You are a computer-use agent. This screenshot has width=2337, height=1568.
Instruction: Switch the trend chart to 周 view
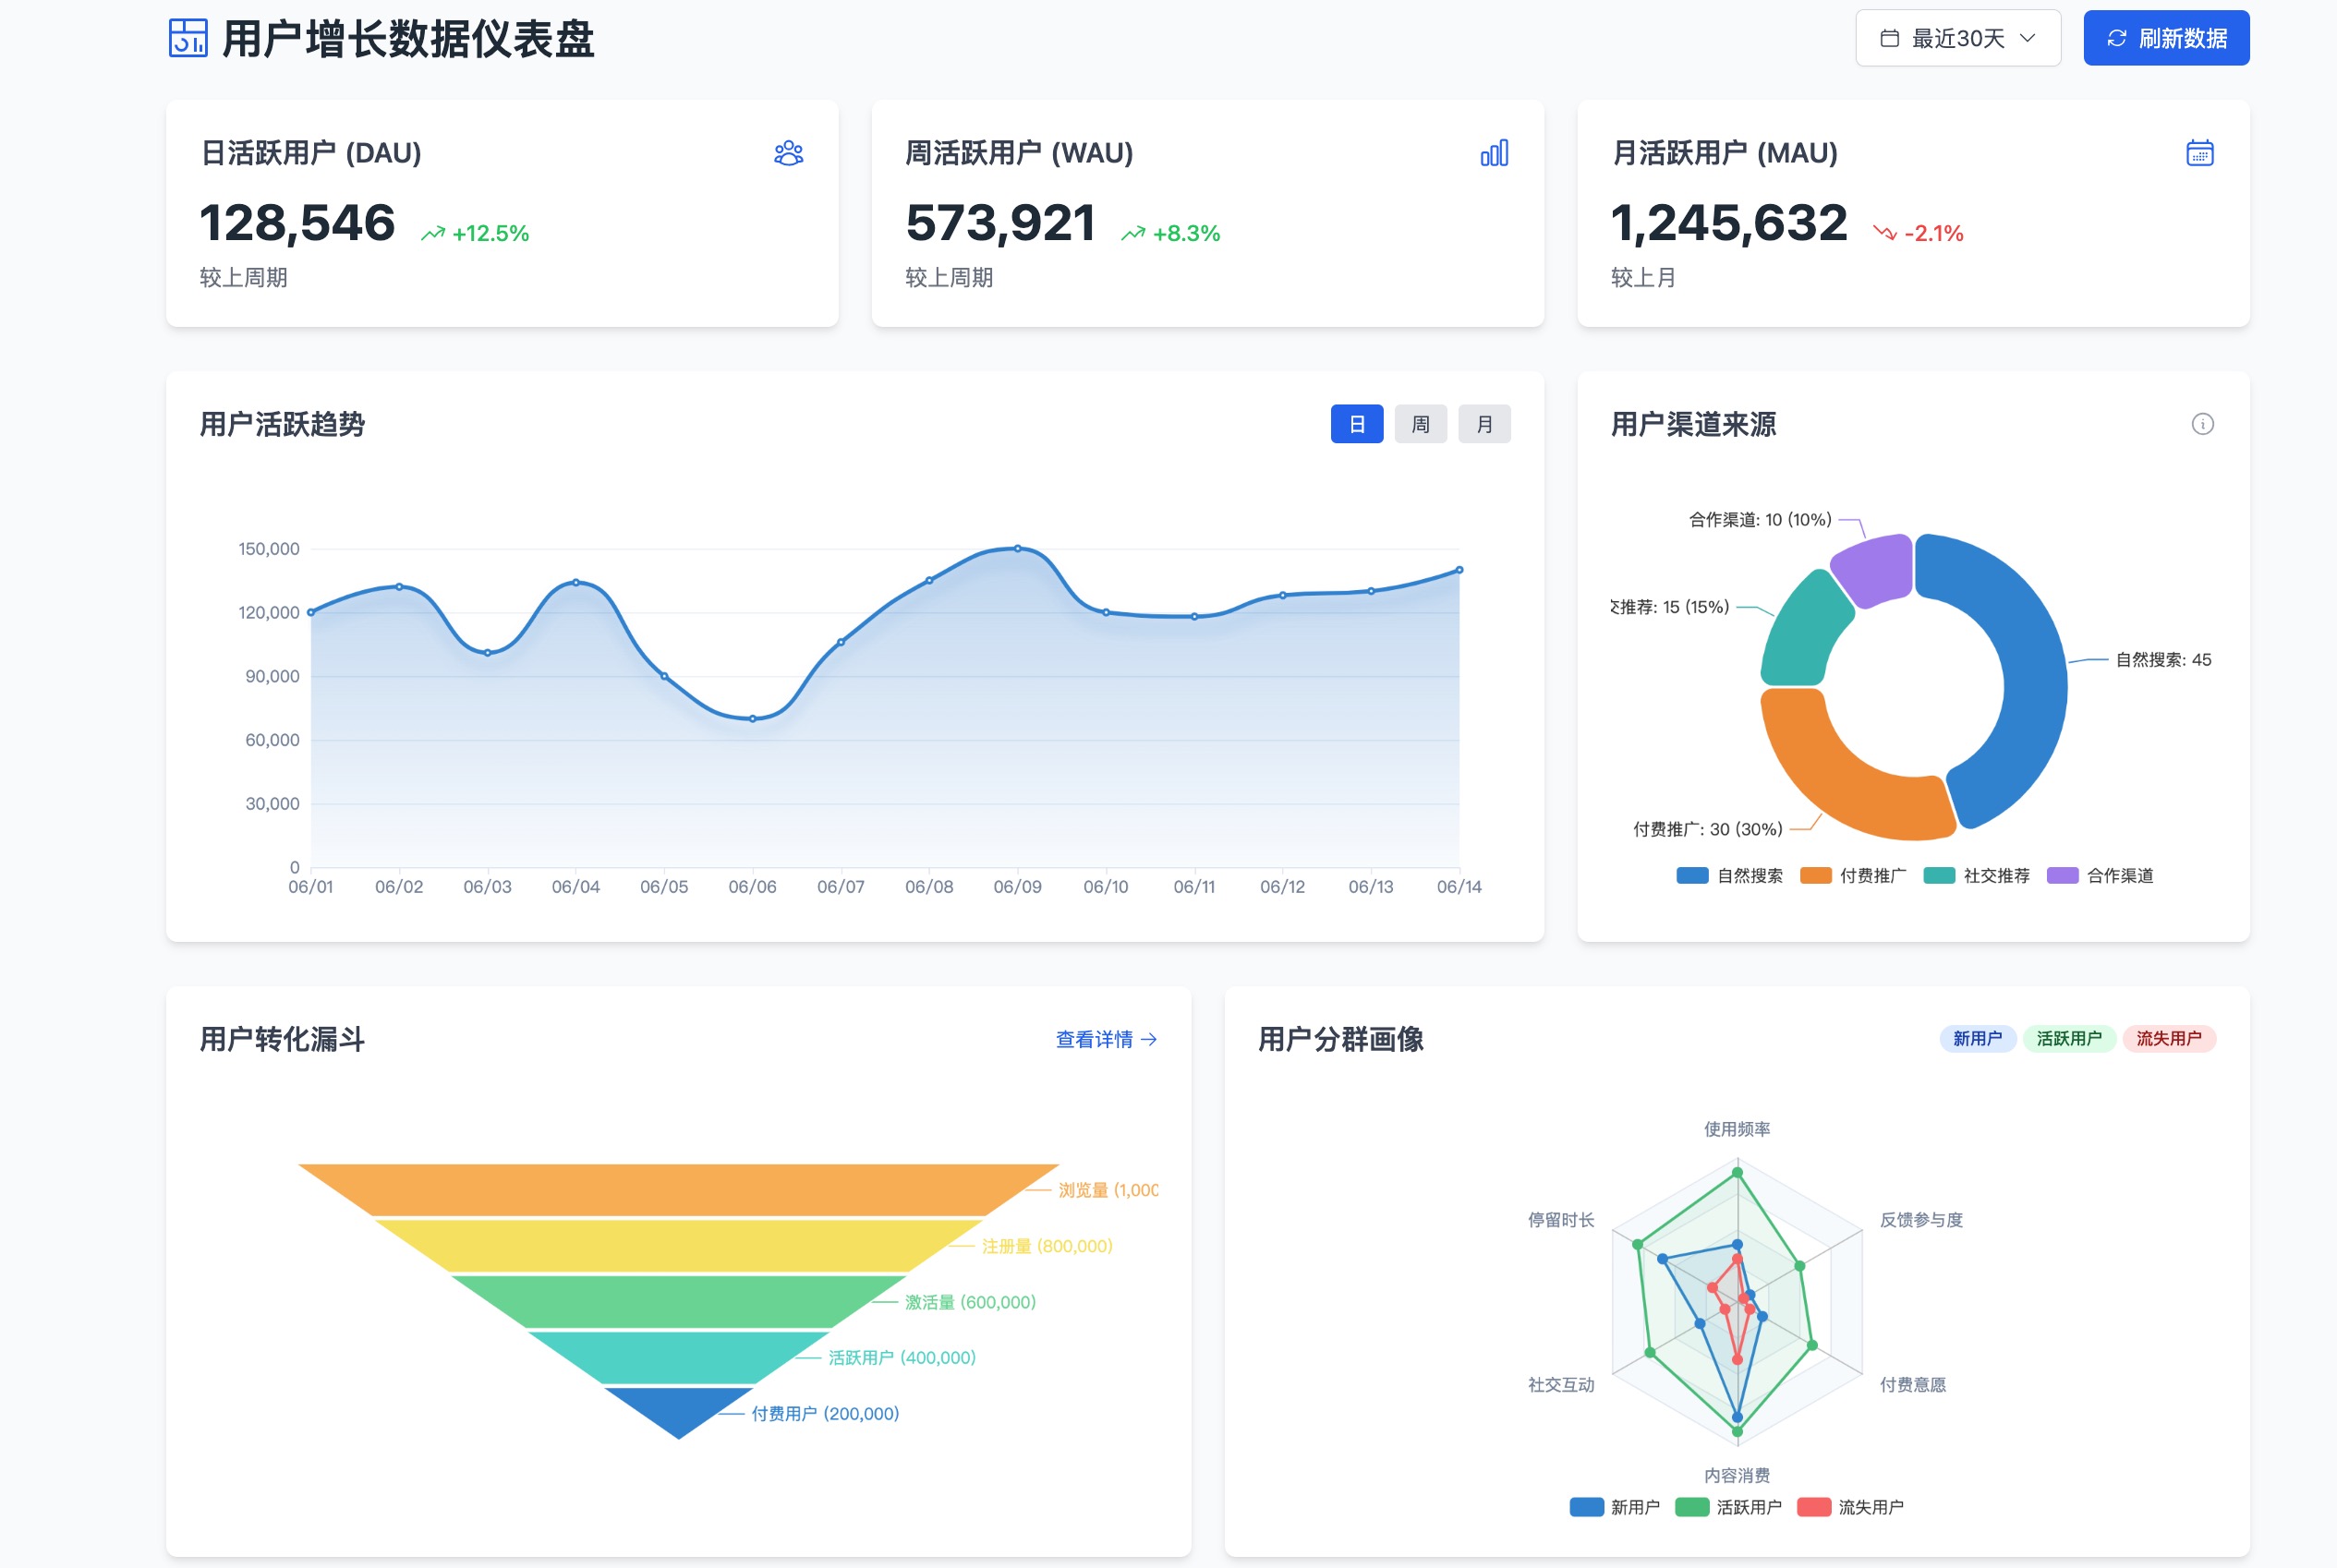click(1420, 424)
